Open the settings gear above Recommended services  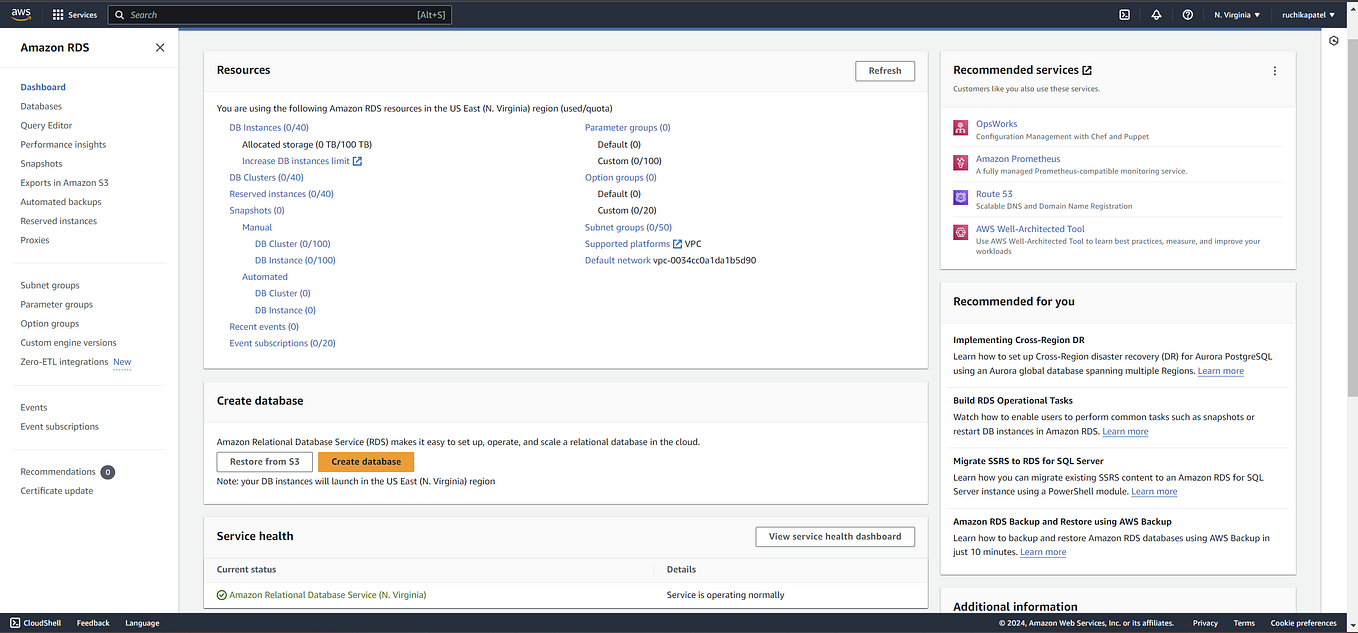click(1334, 40)
